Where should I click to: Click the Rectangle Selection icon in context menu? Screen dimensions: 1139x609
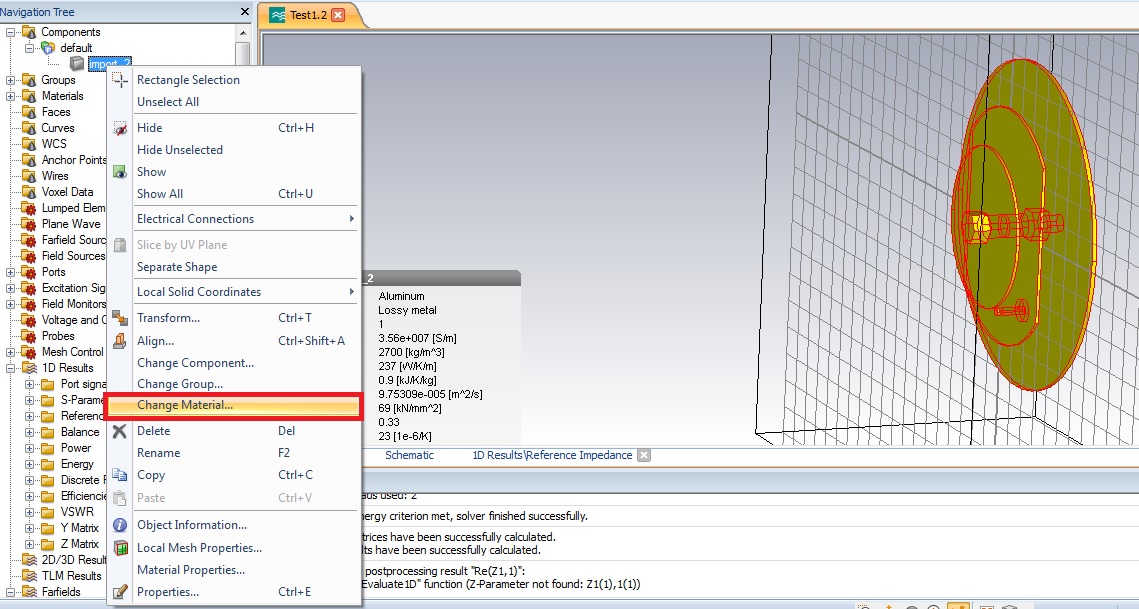coord(120,80)
